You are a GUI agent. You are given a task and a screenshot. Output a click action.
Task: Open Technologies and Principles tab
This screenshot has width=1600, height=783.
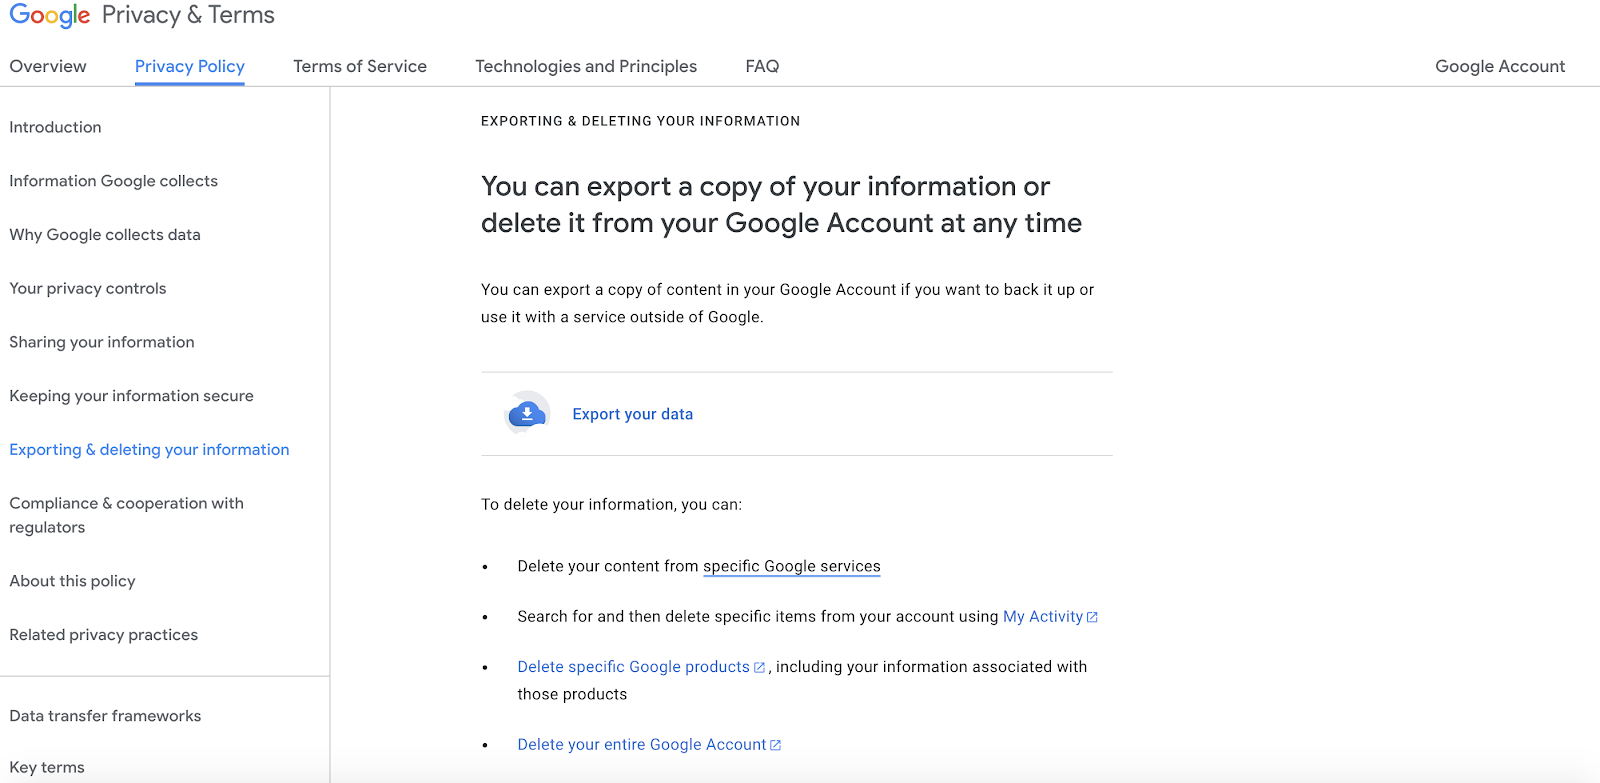click(586, 66)
